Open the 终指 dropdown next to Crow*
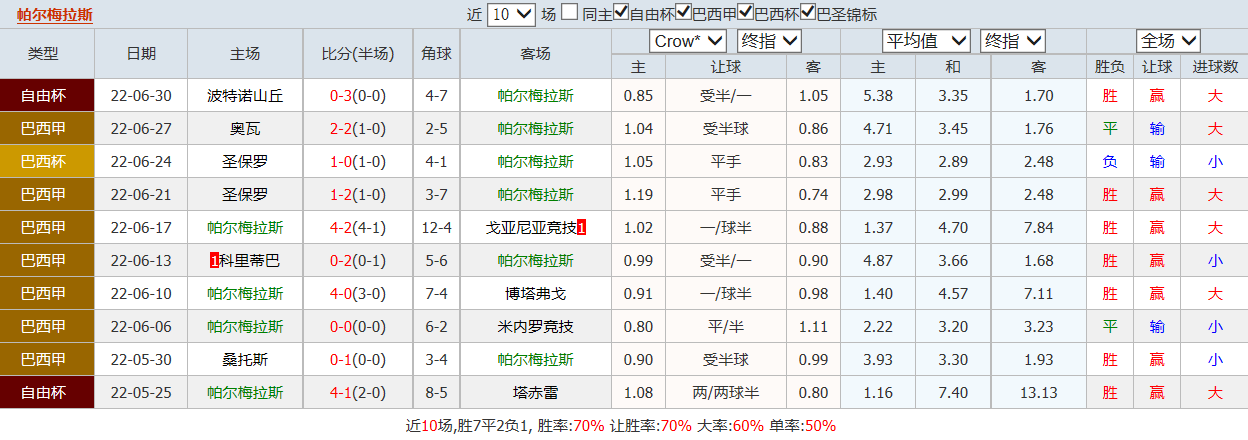Viewport: 1248px width, 440px height. 768,41
